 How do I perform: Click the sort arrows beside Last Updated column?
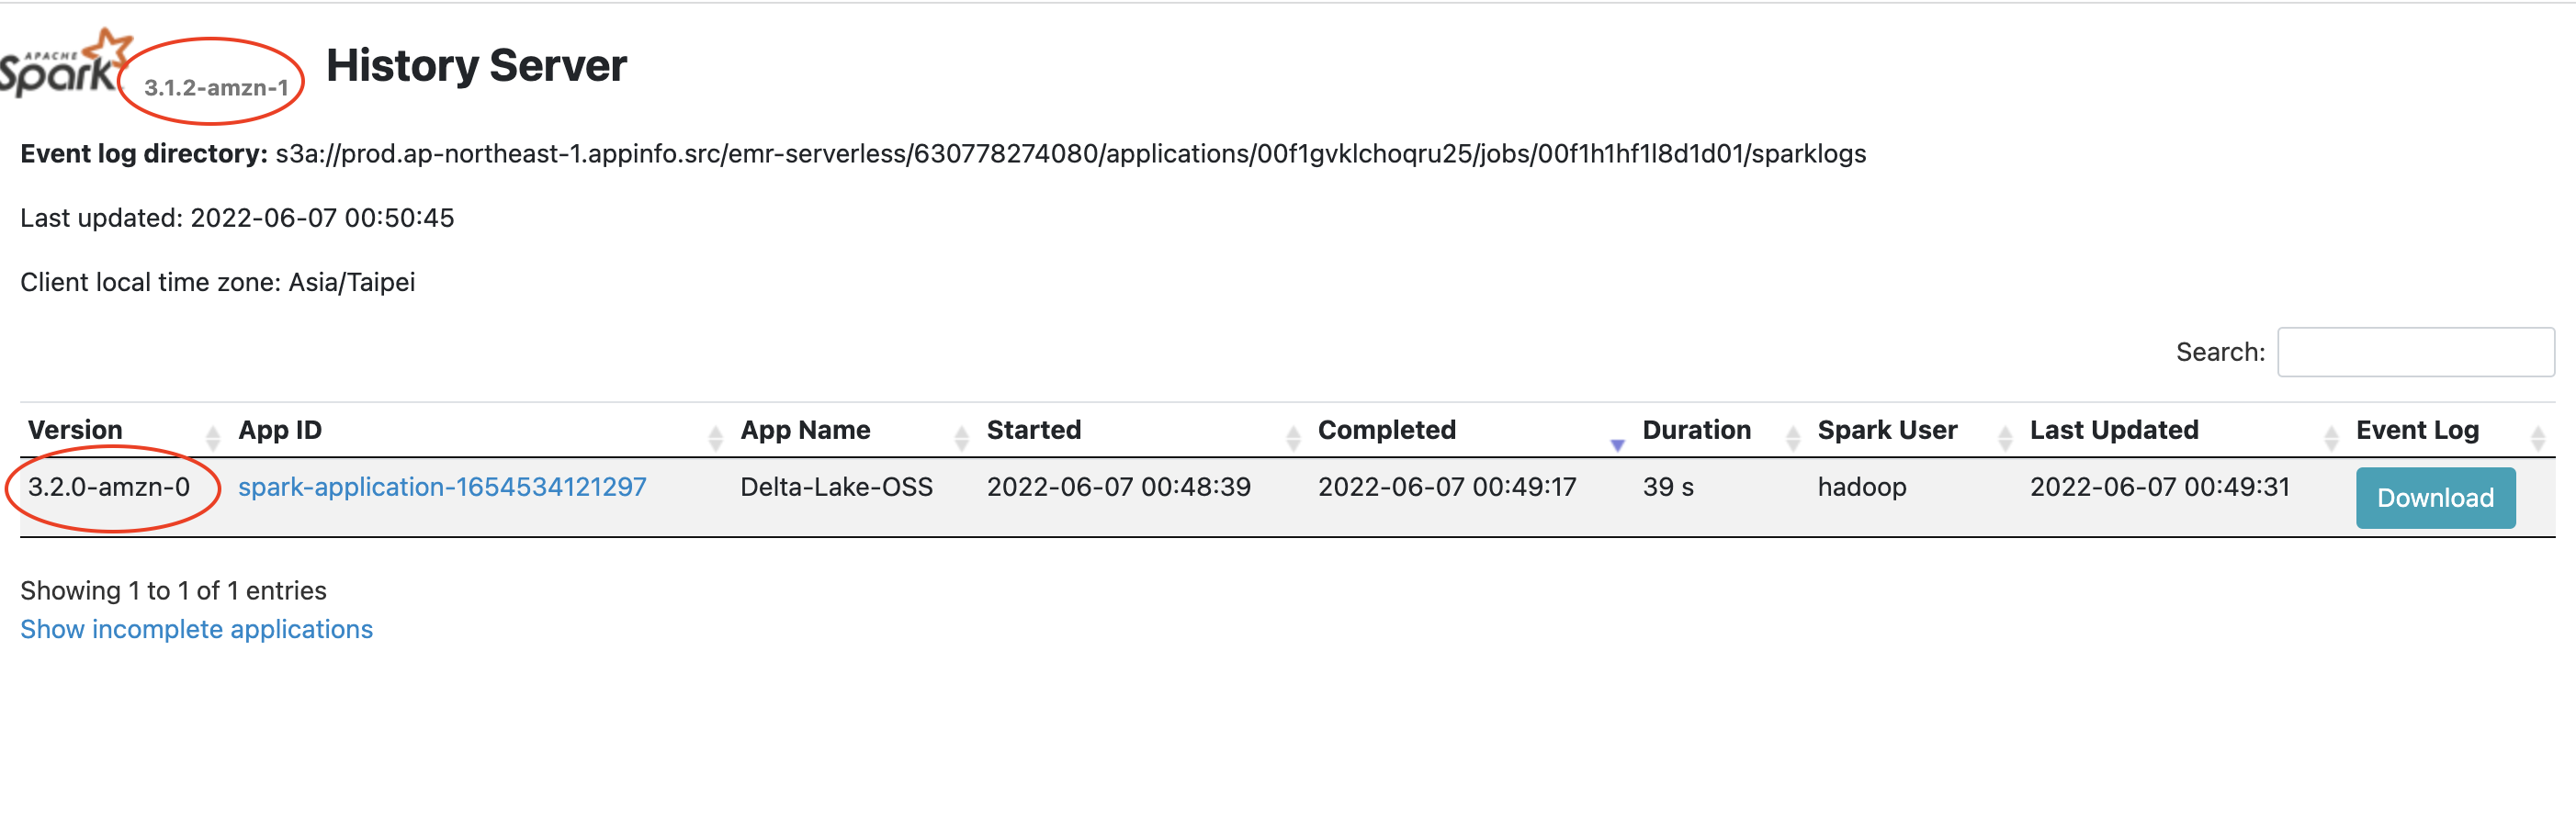tap(2330, 436)
